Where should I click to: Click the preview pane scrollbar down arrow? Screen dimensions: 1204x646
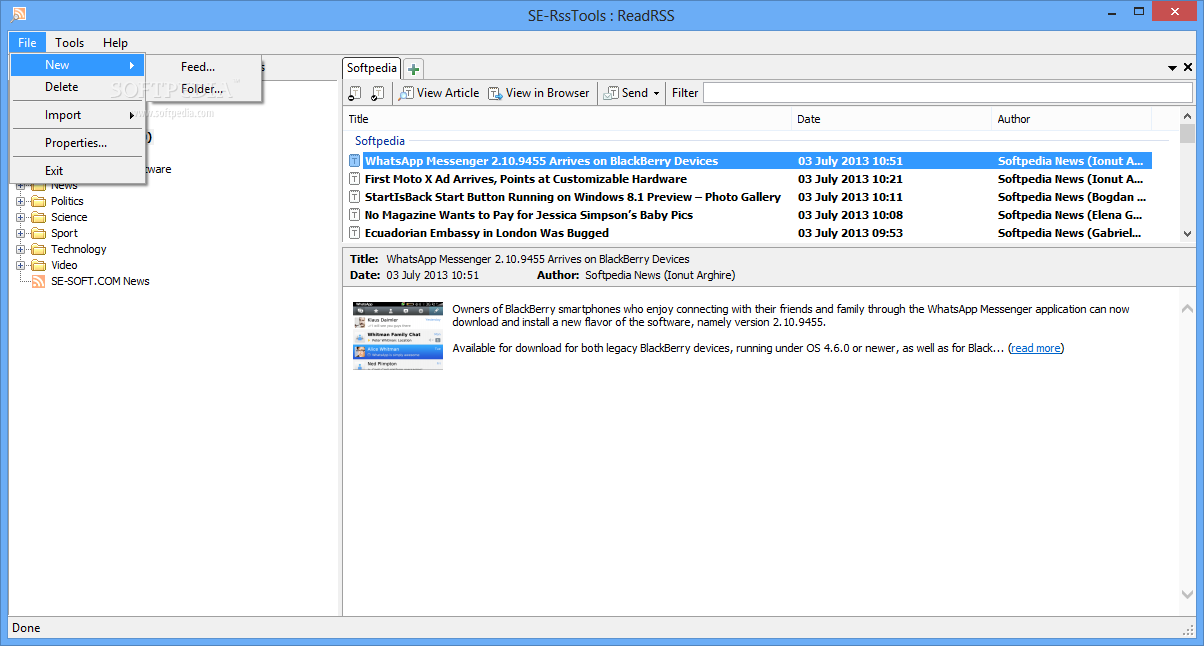tap(1187, 594)
